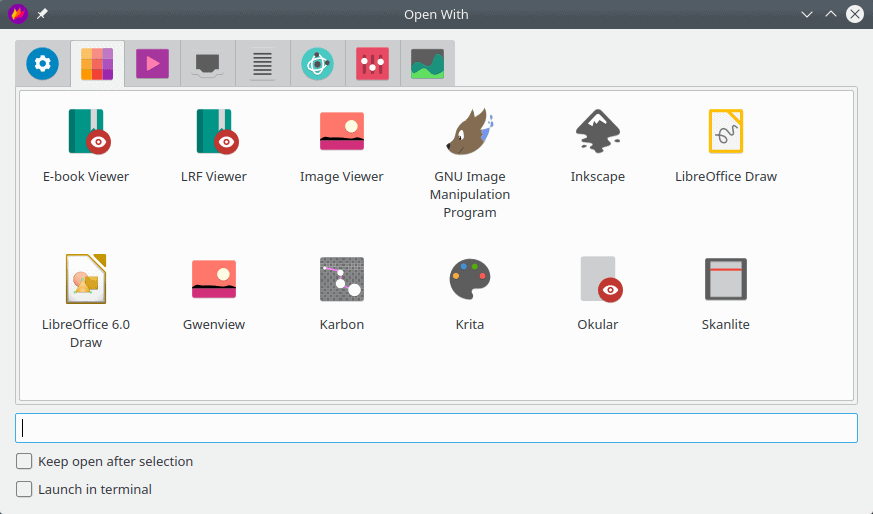This screenshot has height=514, width=873.
Task: Enable Keep open after selection checkbox
Action: (24, 461)
